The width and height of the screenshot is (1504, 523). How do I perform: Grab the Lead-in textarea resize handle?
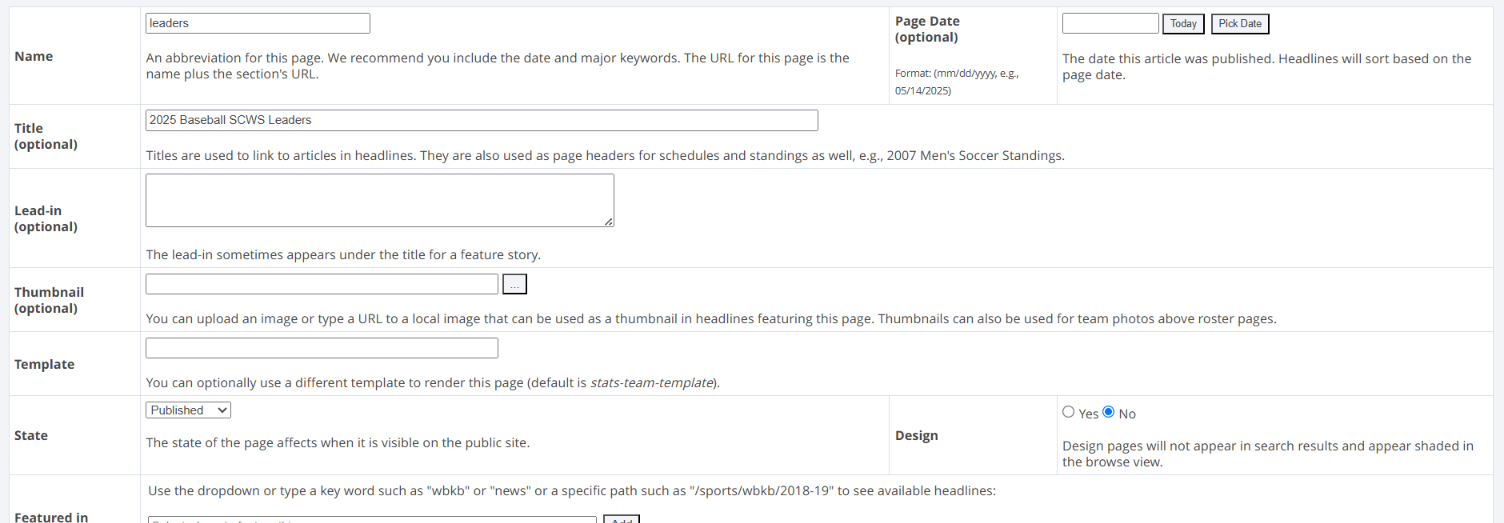point(608,221)
